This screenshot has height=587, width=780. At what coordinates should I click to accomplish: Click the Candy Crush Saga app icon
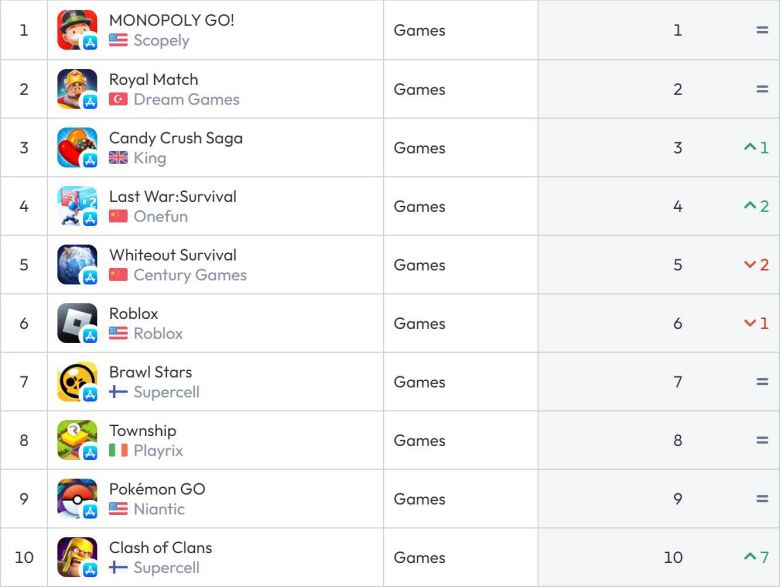coord(77,147)
